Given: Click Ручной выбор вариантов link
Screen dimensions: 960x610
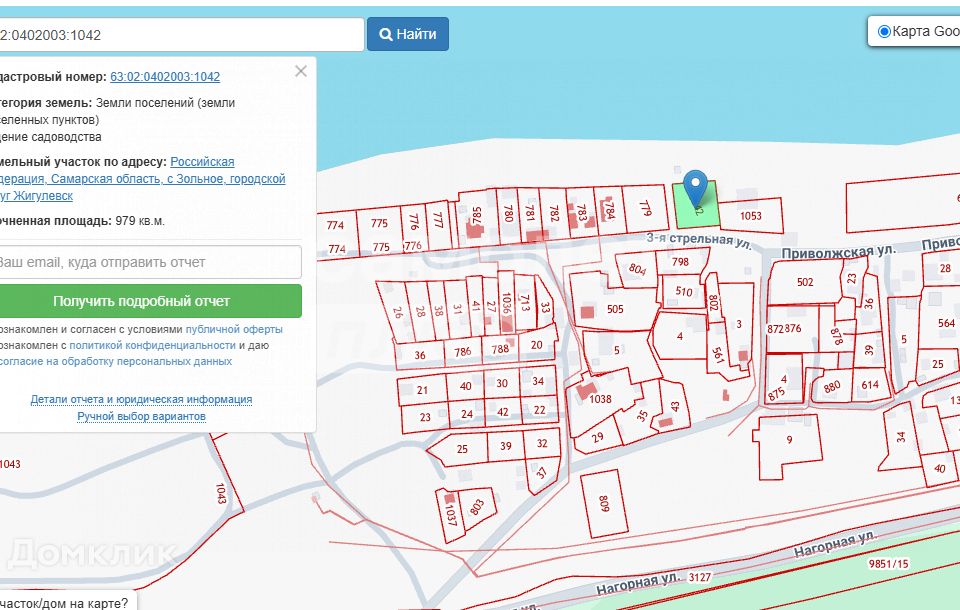Looking at the screenshot, I should (141, 416).
